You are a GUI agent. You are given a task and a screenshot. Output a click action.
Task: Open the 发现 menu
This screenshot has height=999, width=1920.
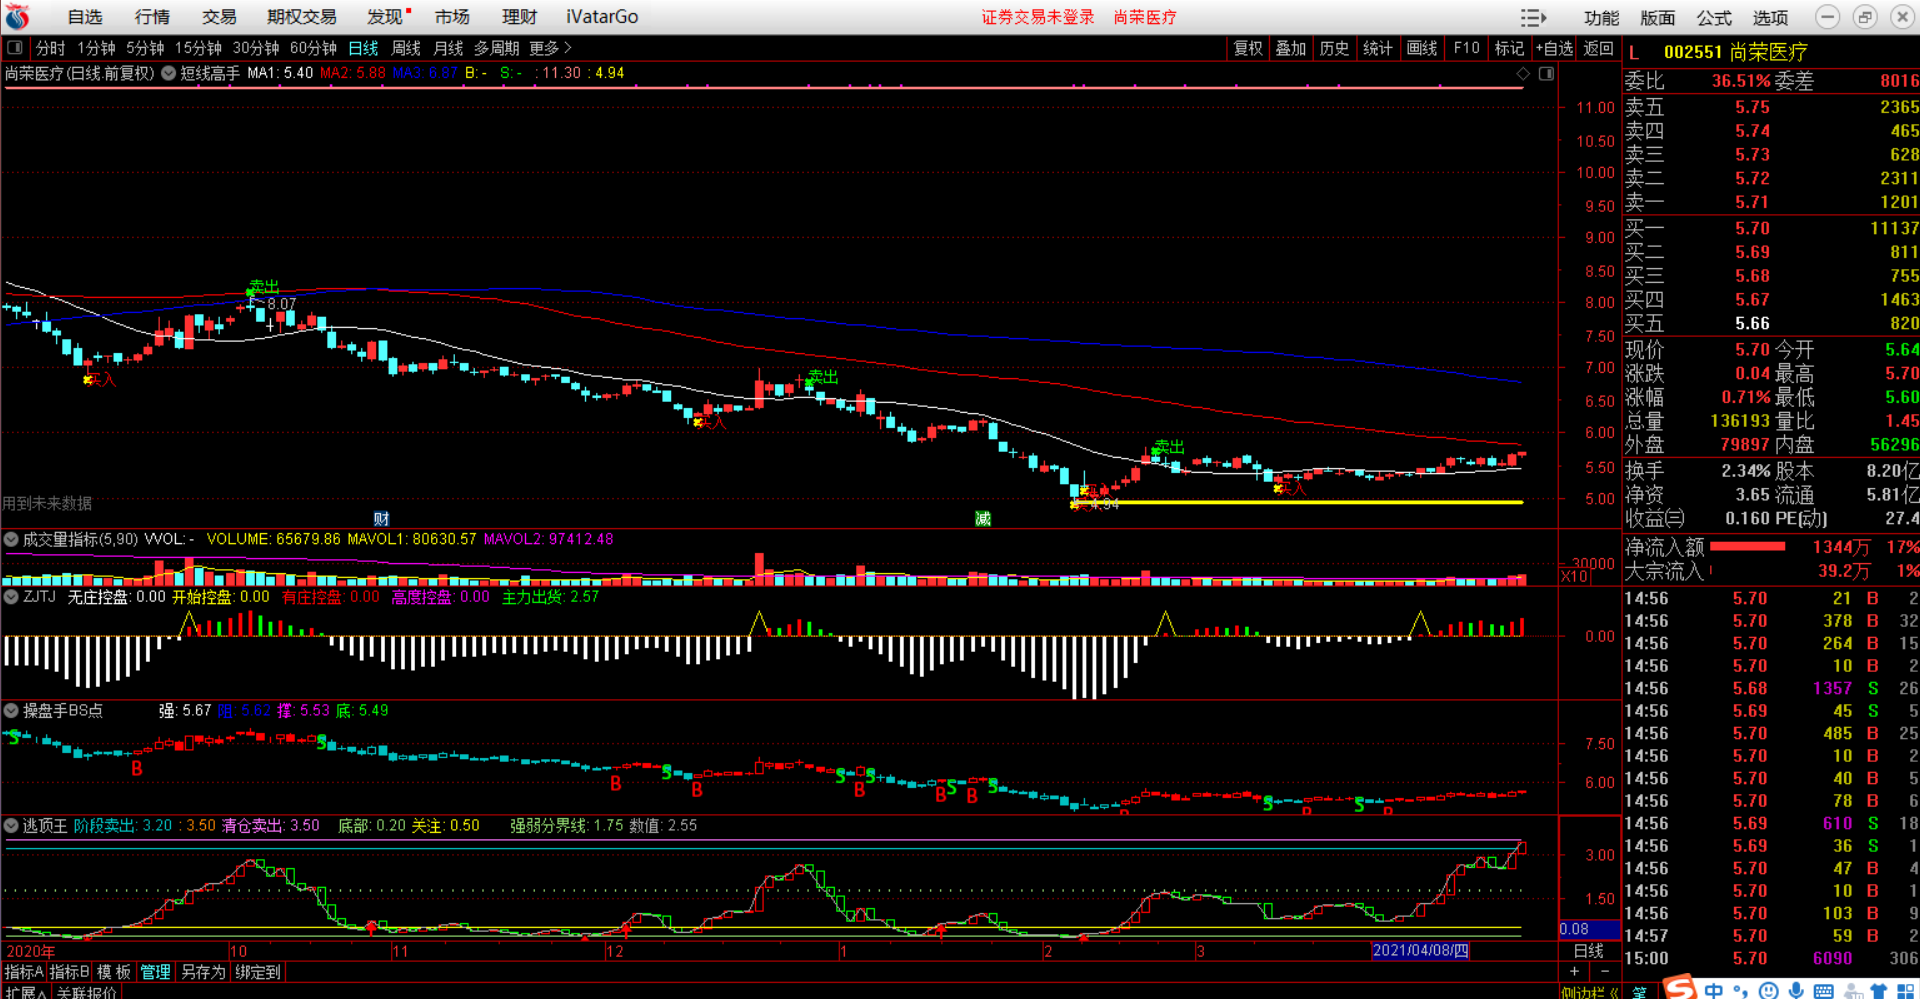click(385, 17)
